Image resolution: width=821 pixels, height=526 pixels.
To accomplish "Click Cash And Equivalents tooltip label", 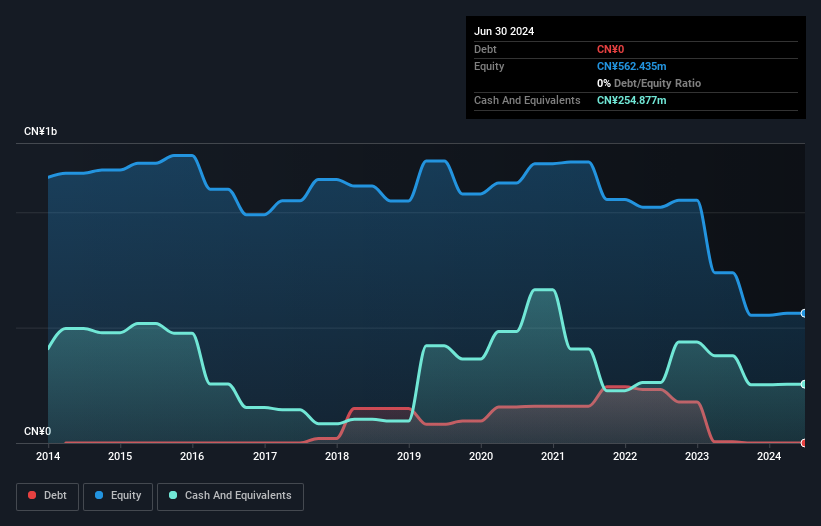I will coord(527,100).
